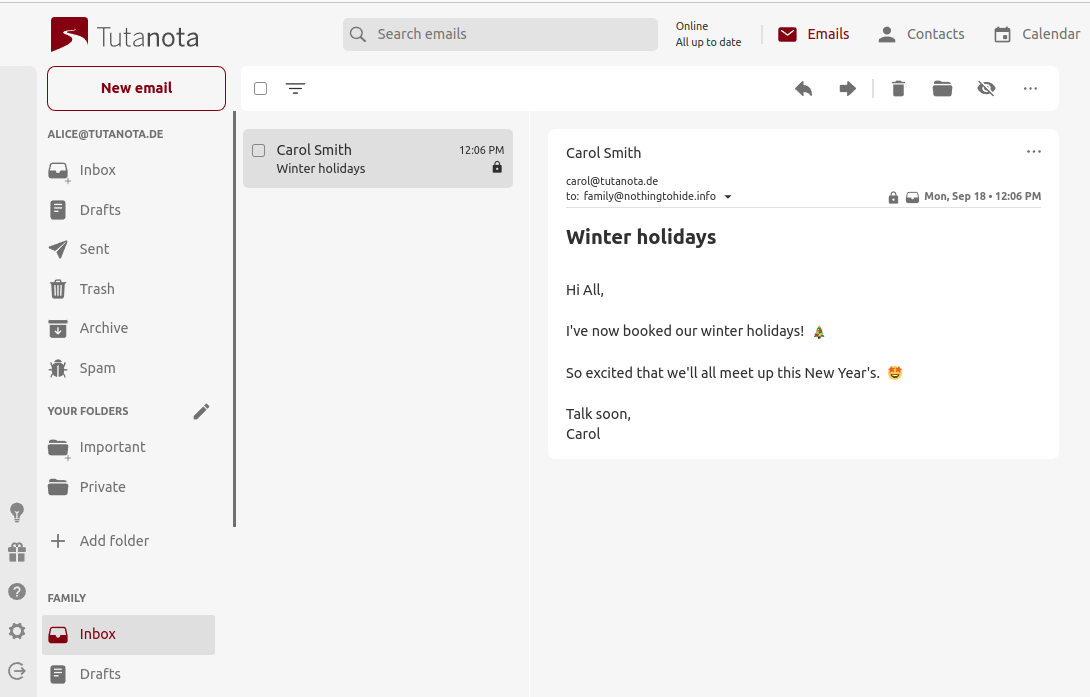Open three-dot menu in email header
This screenshot has width=1090, height=697.
click(x=1034, y=152)
